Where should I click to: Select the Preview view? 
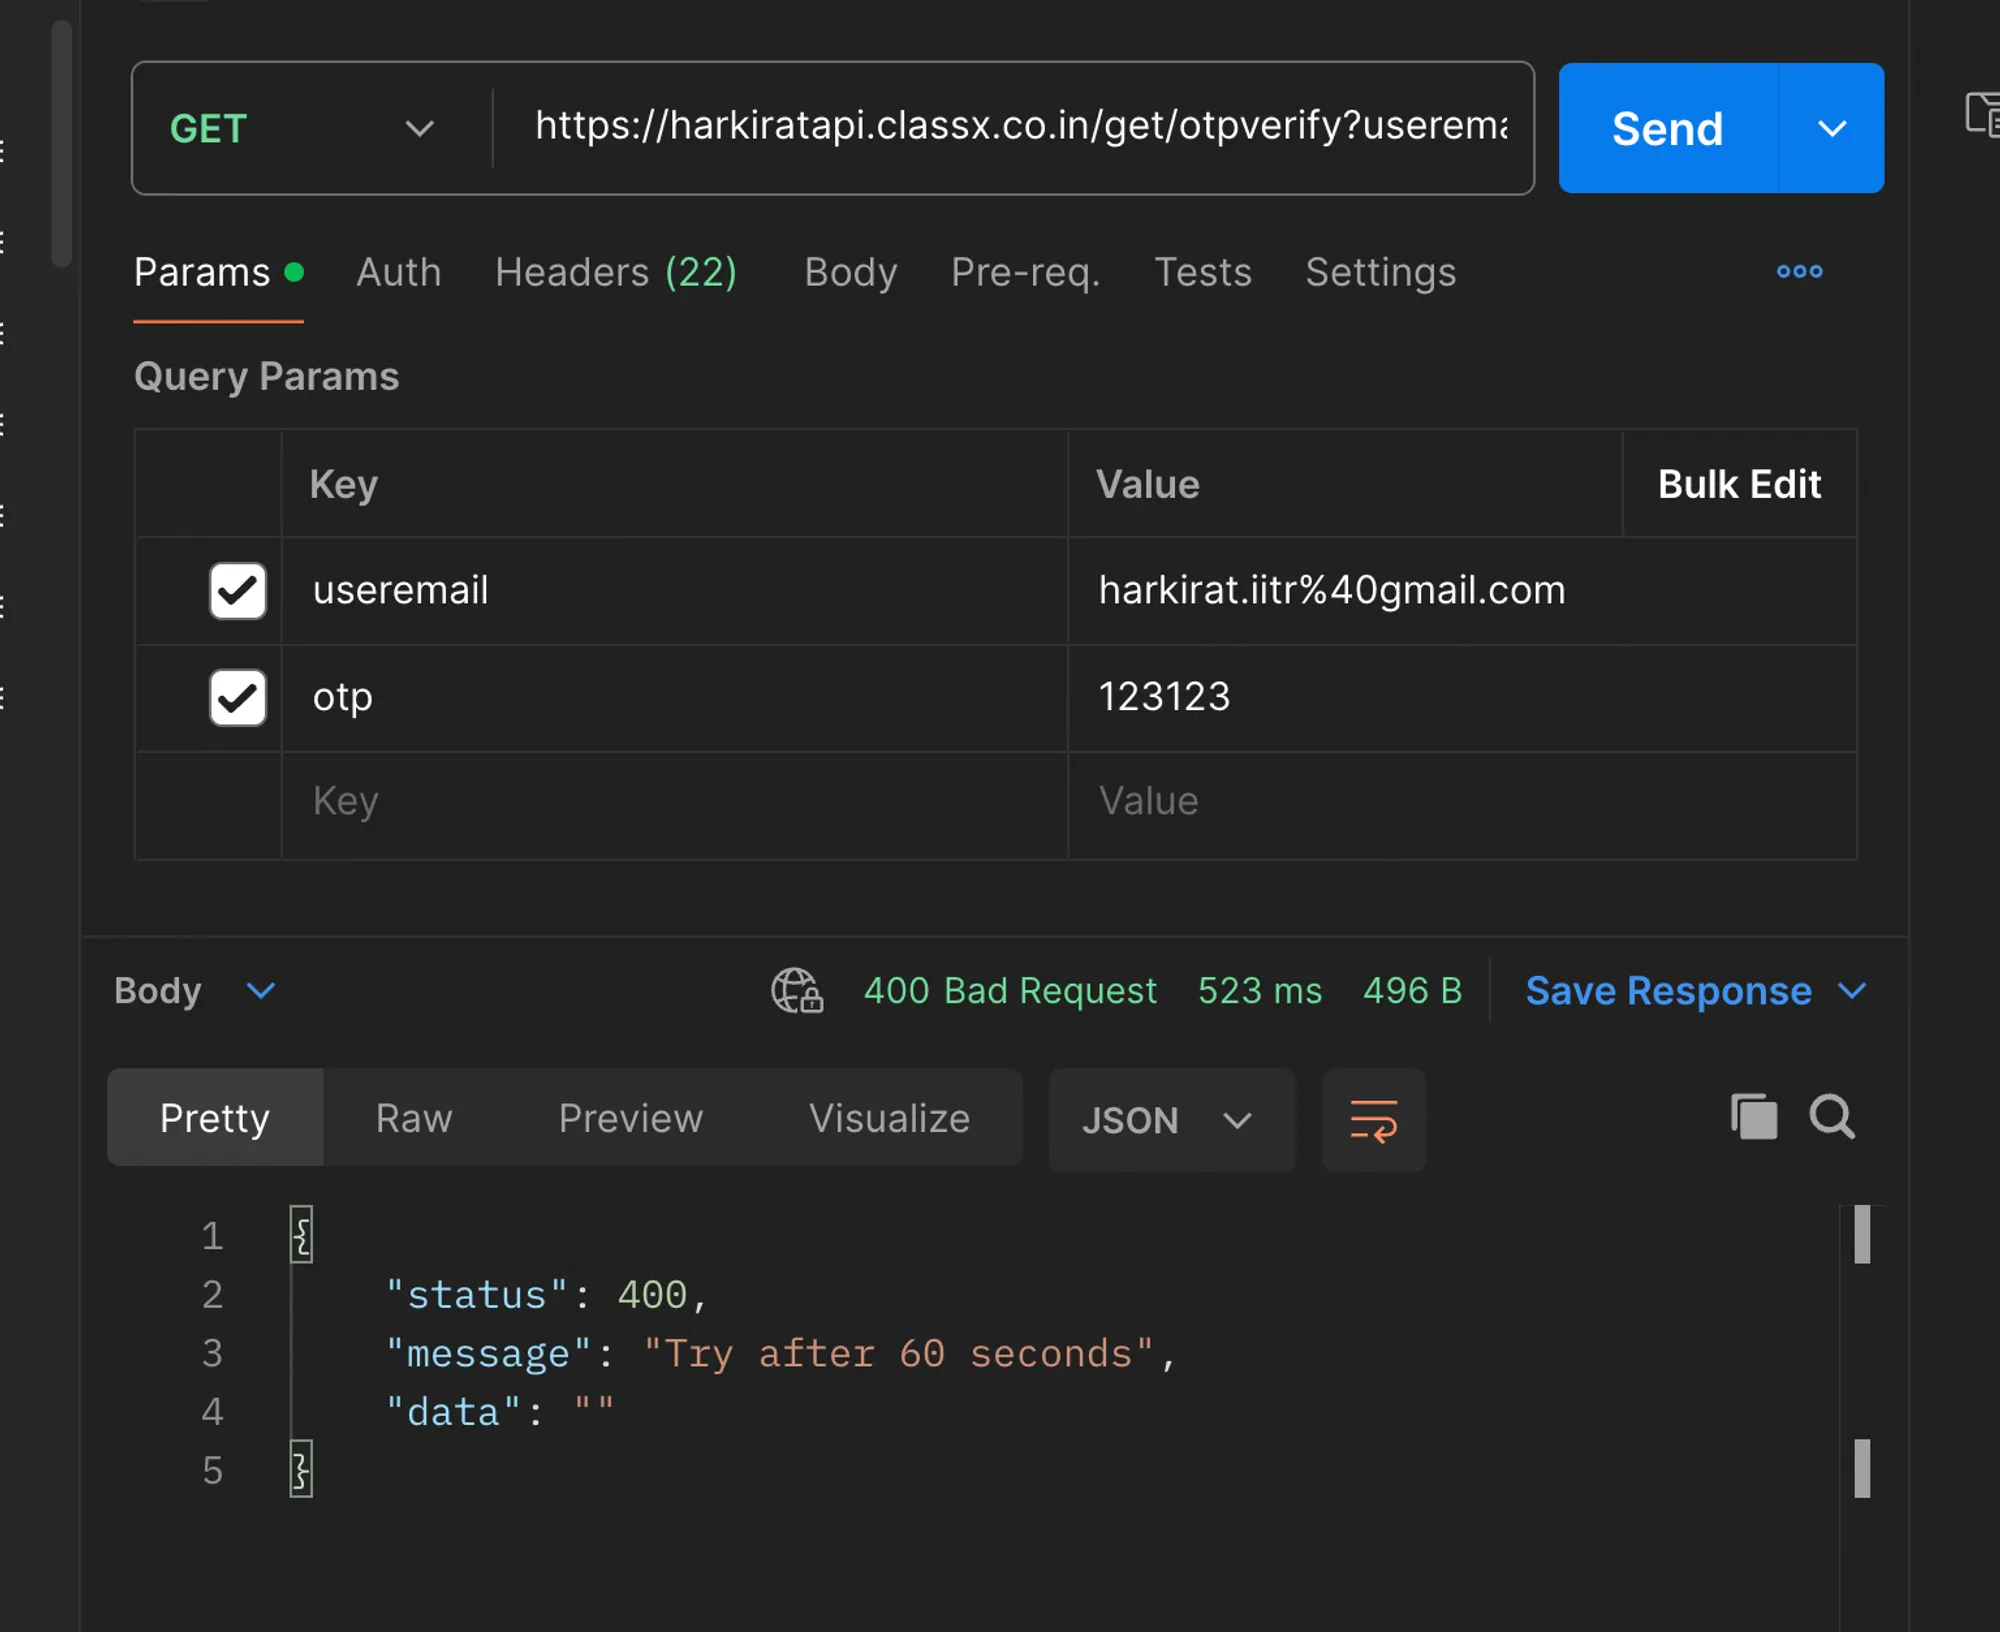[631, 1118]
